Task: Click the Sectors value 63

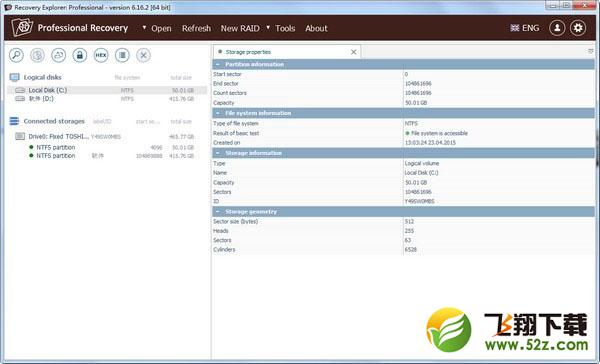Action: (408, 240)
